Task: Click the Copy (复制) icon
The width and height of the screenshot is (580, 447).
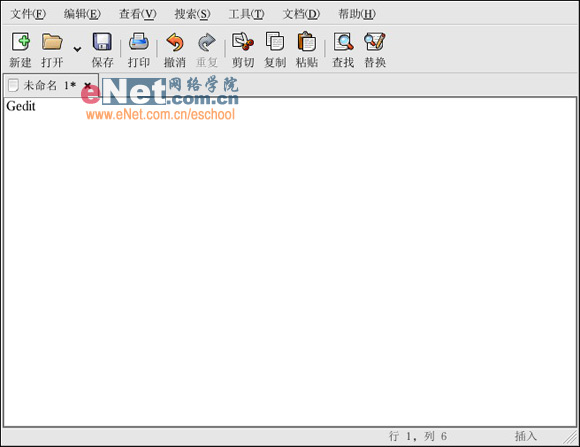Action: [275, 41]
